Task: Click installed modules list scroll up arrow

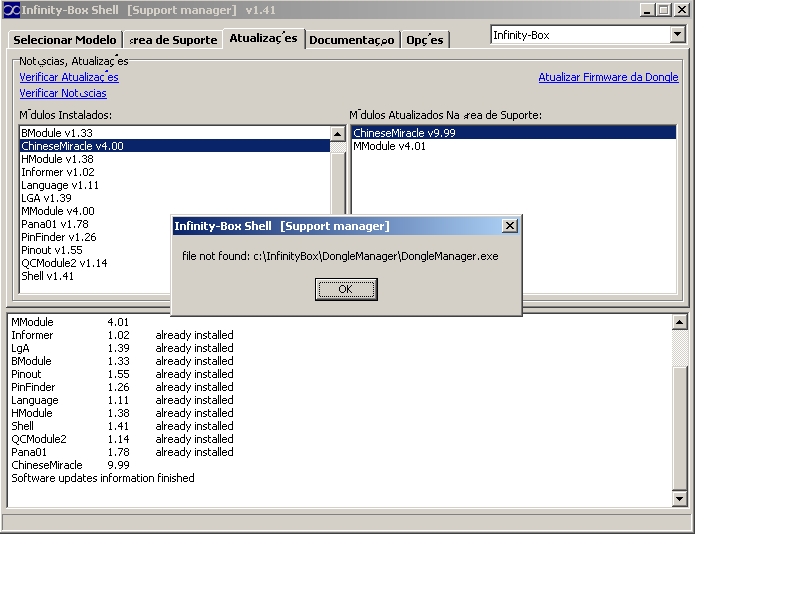Action: 337,134
